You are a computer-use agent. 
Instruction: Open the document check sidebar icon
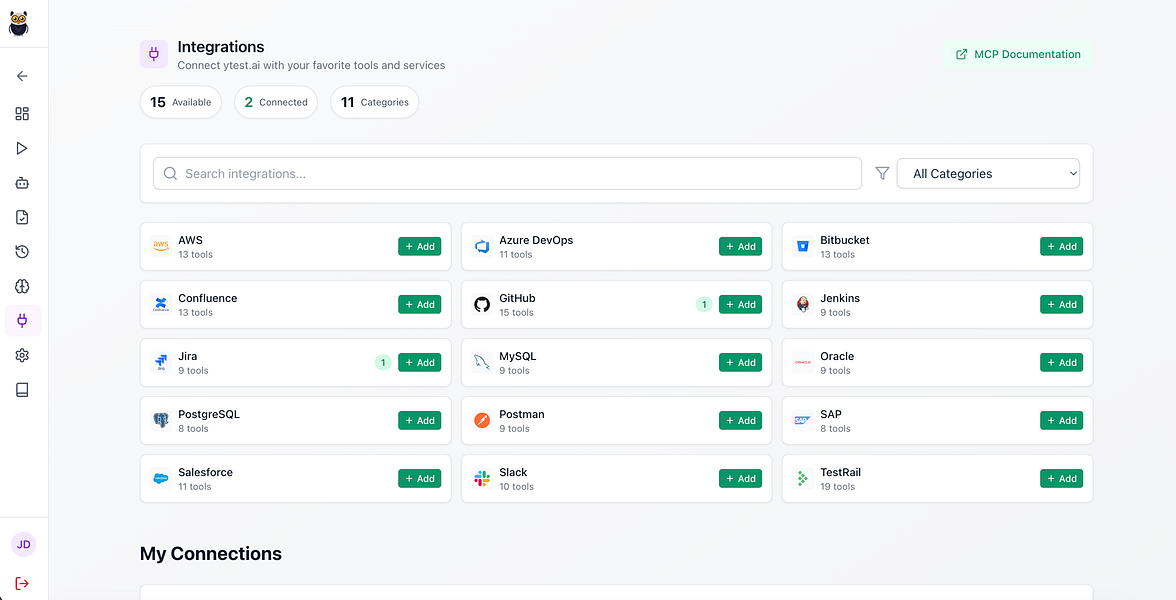click(x=22, y=217)
